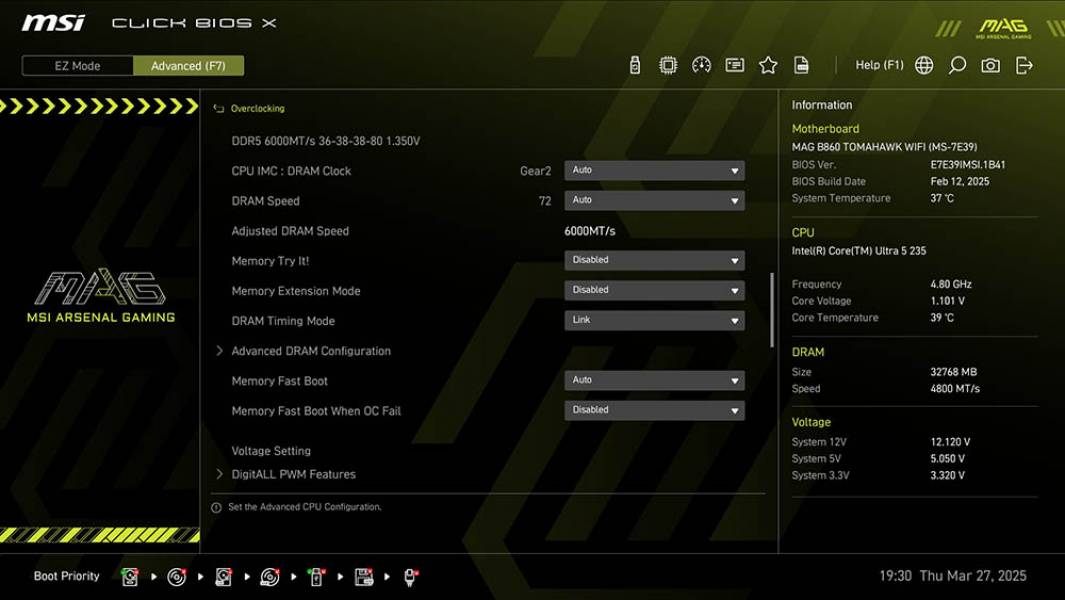Click DRAM speed 4800 MT/s value
The height and width of the screenshot is (600, 1065).
(x=955, y=389)
